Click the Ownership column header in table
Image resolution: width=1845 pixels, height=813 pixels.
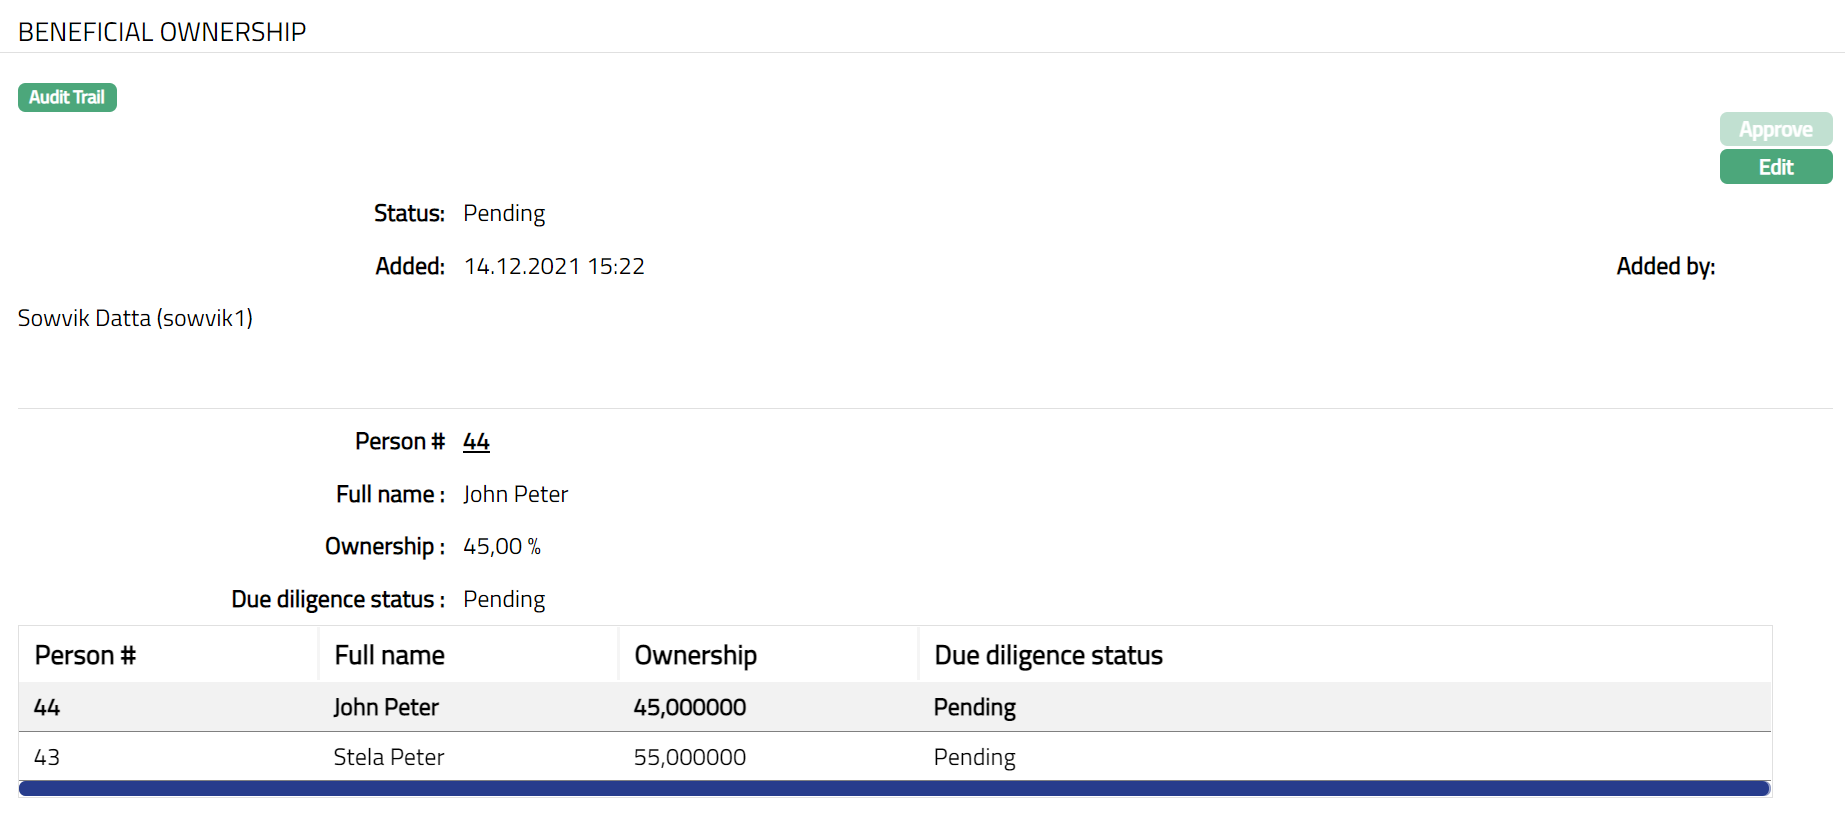click(x=695, y=655)
